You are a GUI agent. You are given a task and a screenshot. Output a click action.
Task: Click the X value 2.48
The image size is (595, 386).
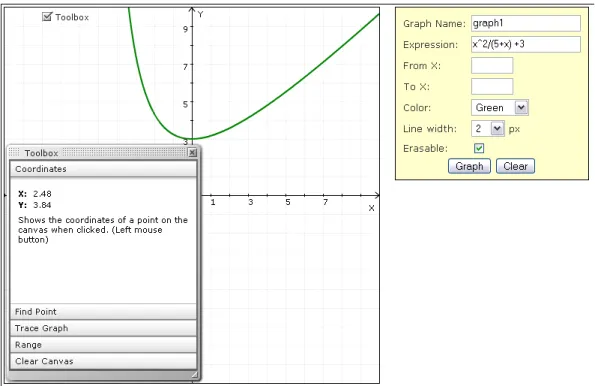42,194
